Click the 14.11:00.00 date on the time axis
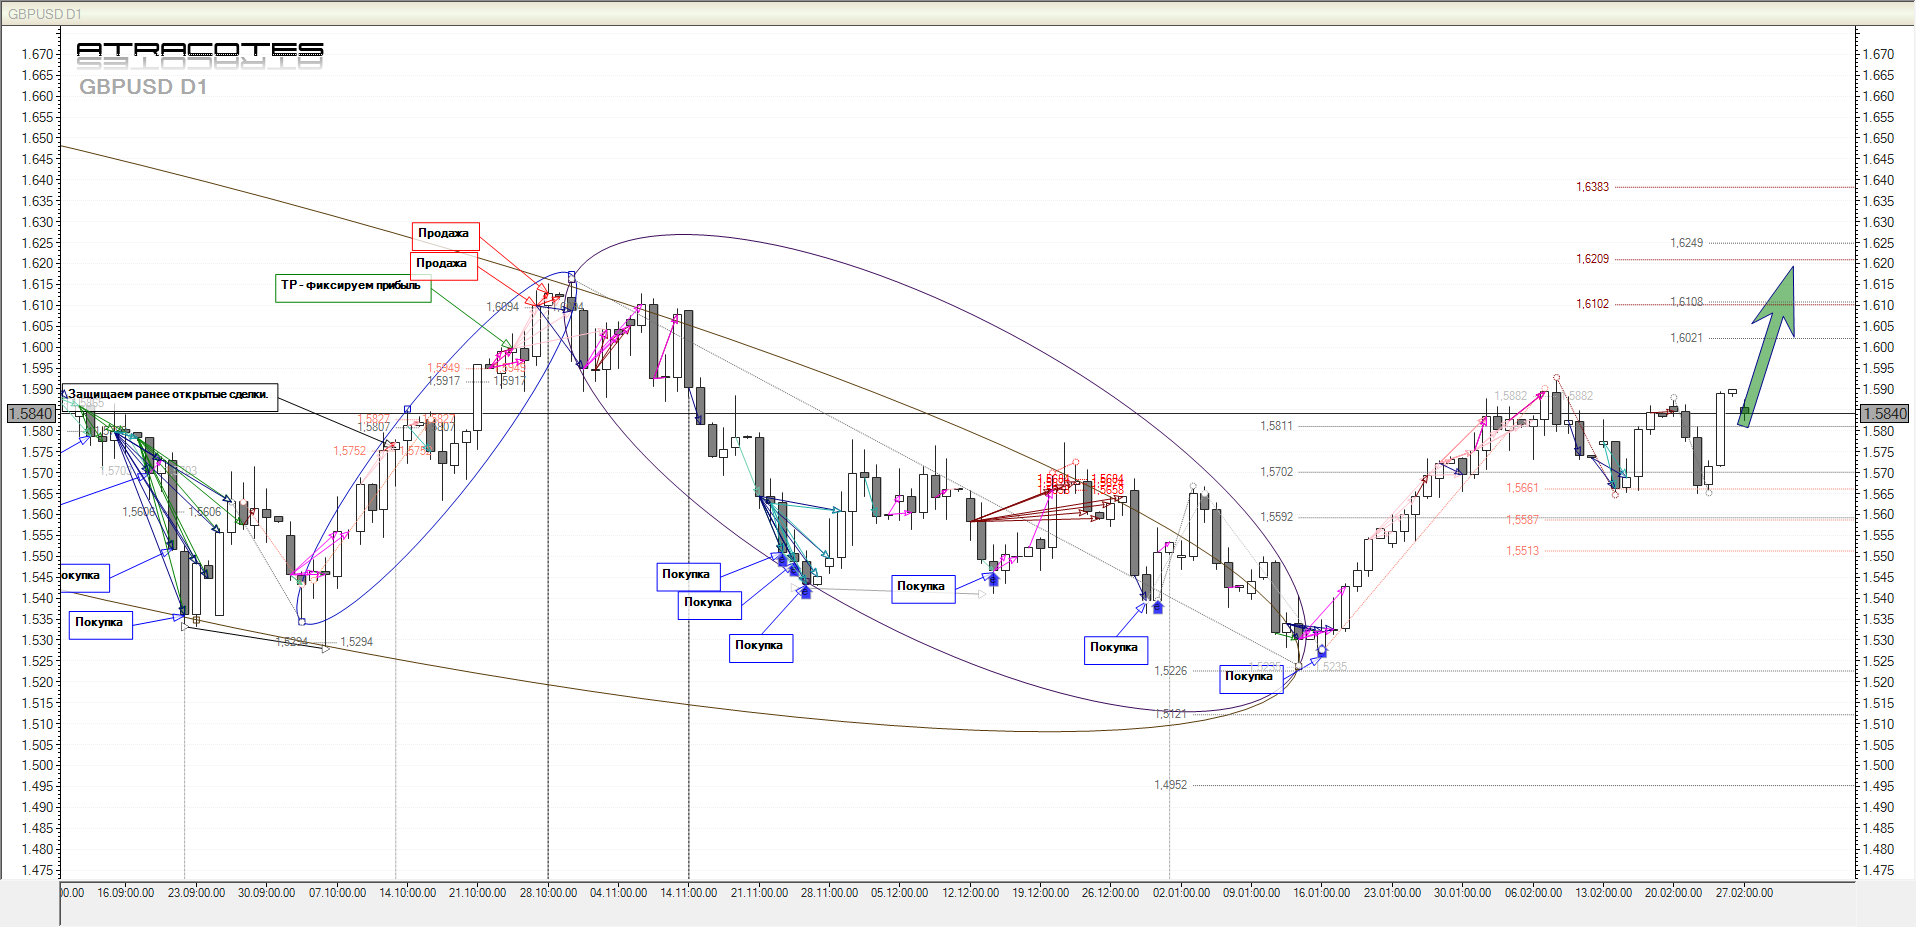 [x=688, y=893]
